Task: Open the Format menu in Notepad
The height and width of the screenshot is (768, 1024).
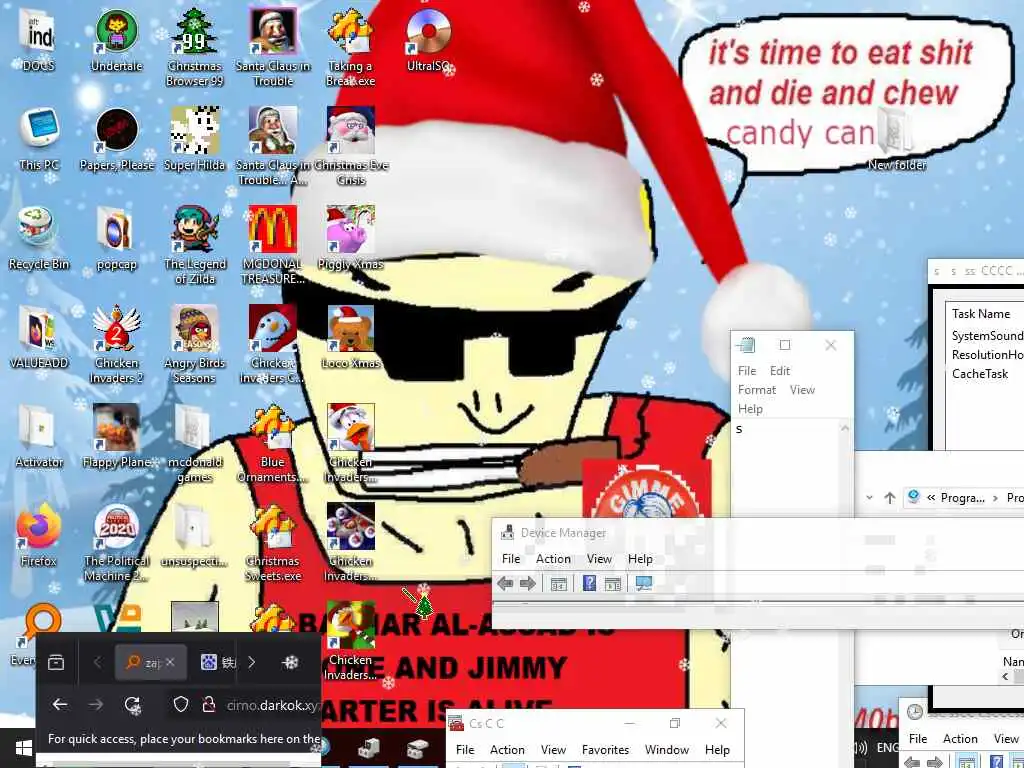Action: tap(757, 389)
